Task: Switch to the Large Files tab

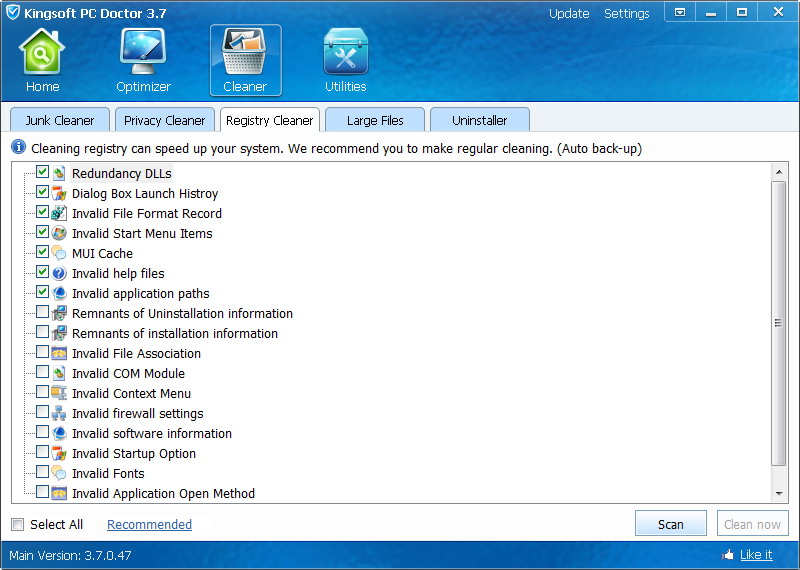Action: pos(375,120)
